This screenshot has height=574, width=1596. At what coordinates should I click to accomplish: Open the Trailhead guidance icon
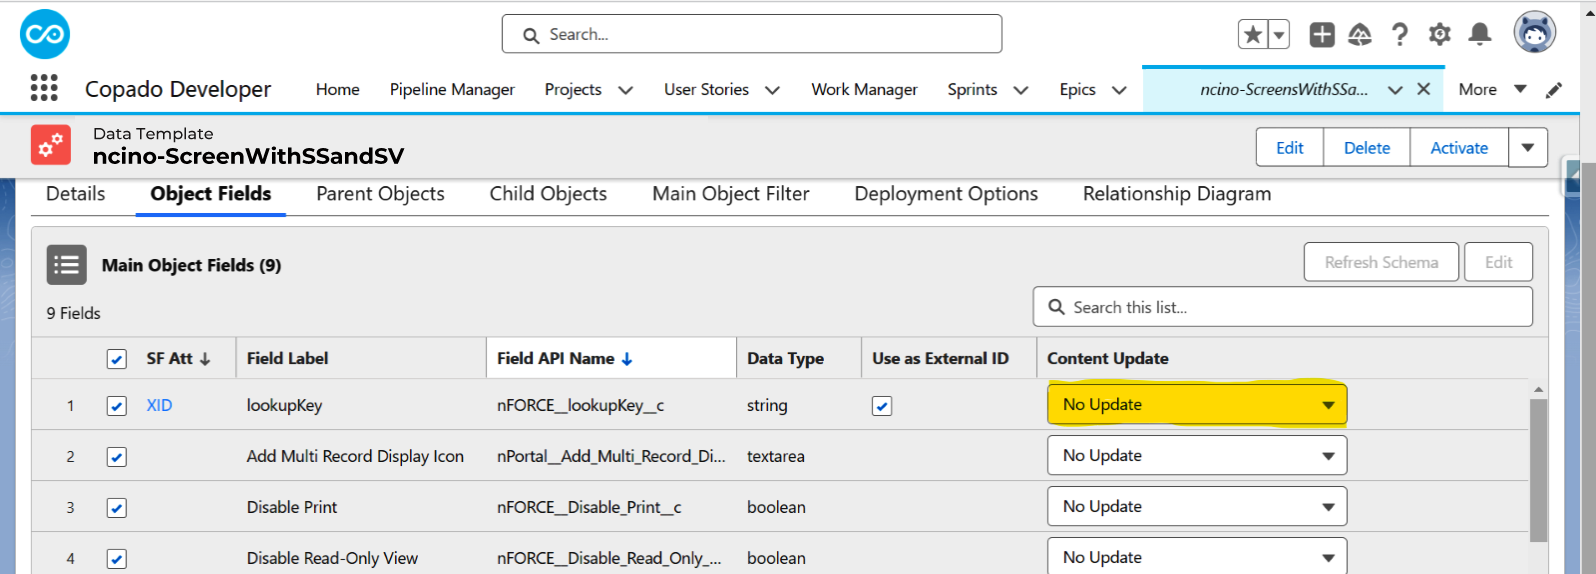coord(1360,35)
